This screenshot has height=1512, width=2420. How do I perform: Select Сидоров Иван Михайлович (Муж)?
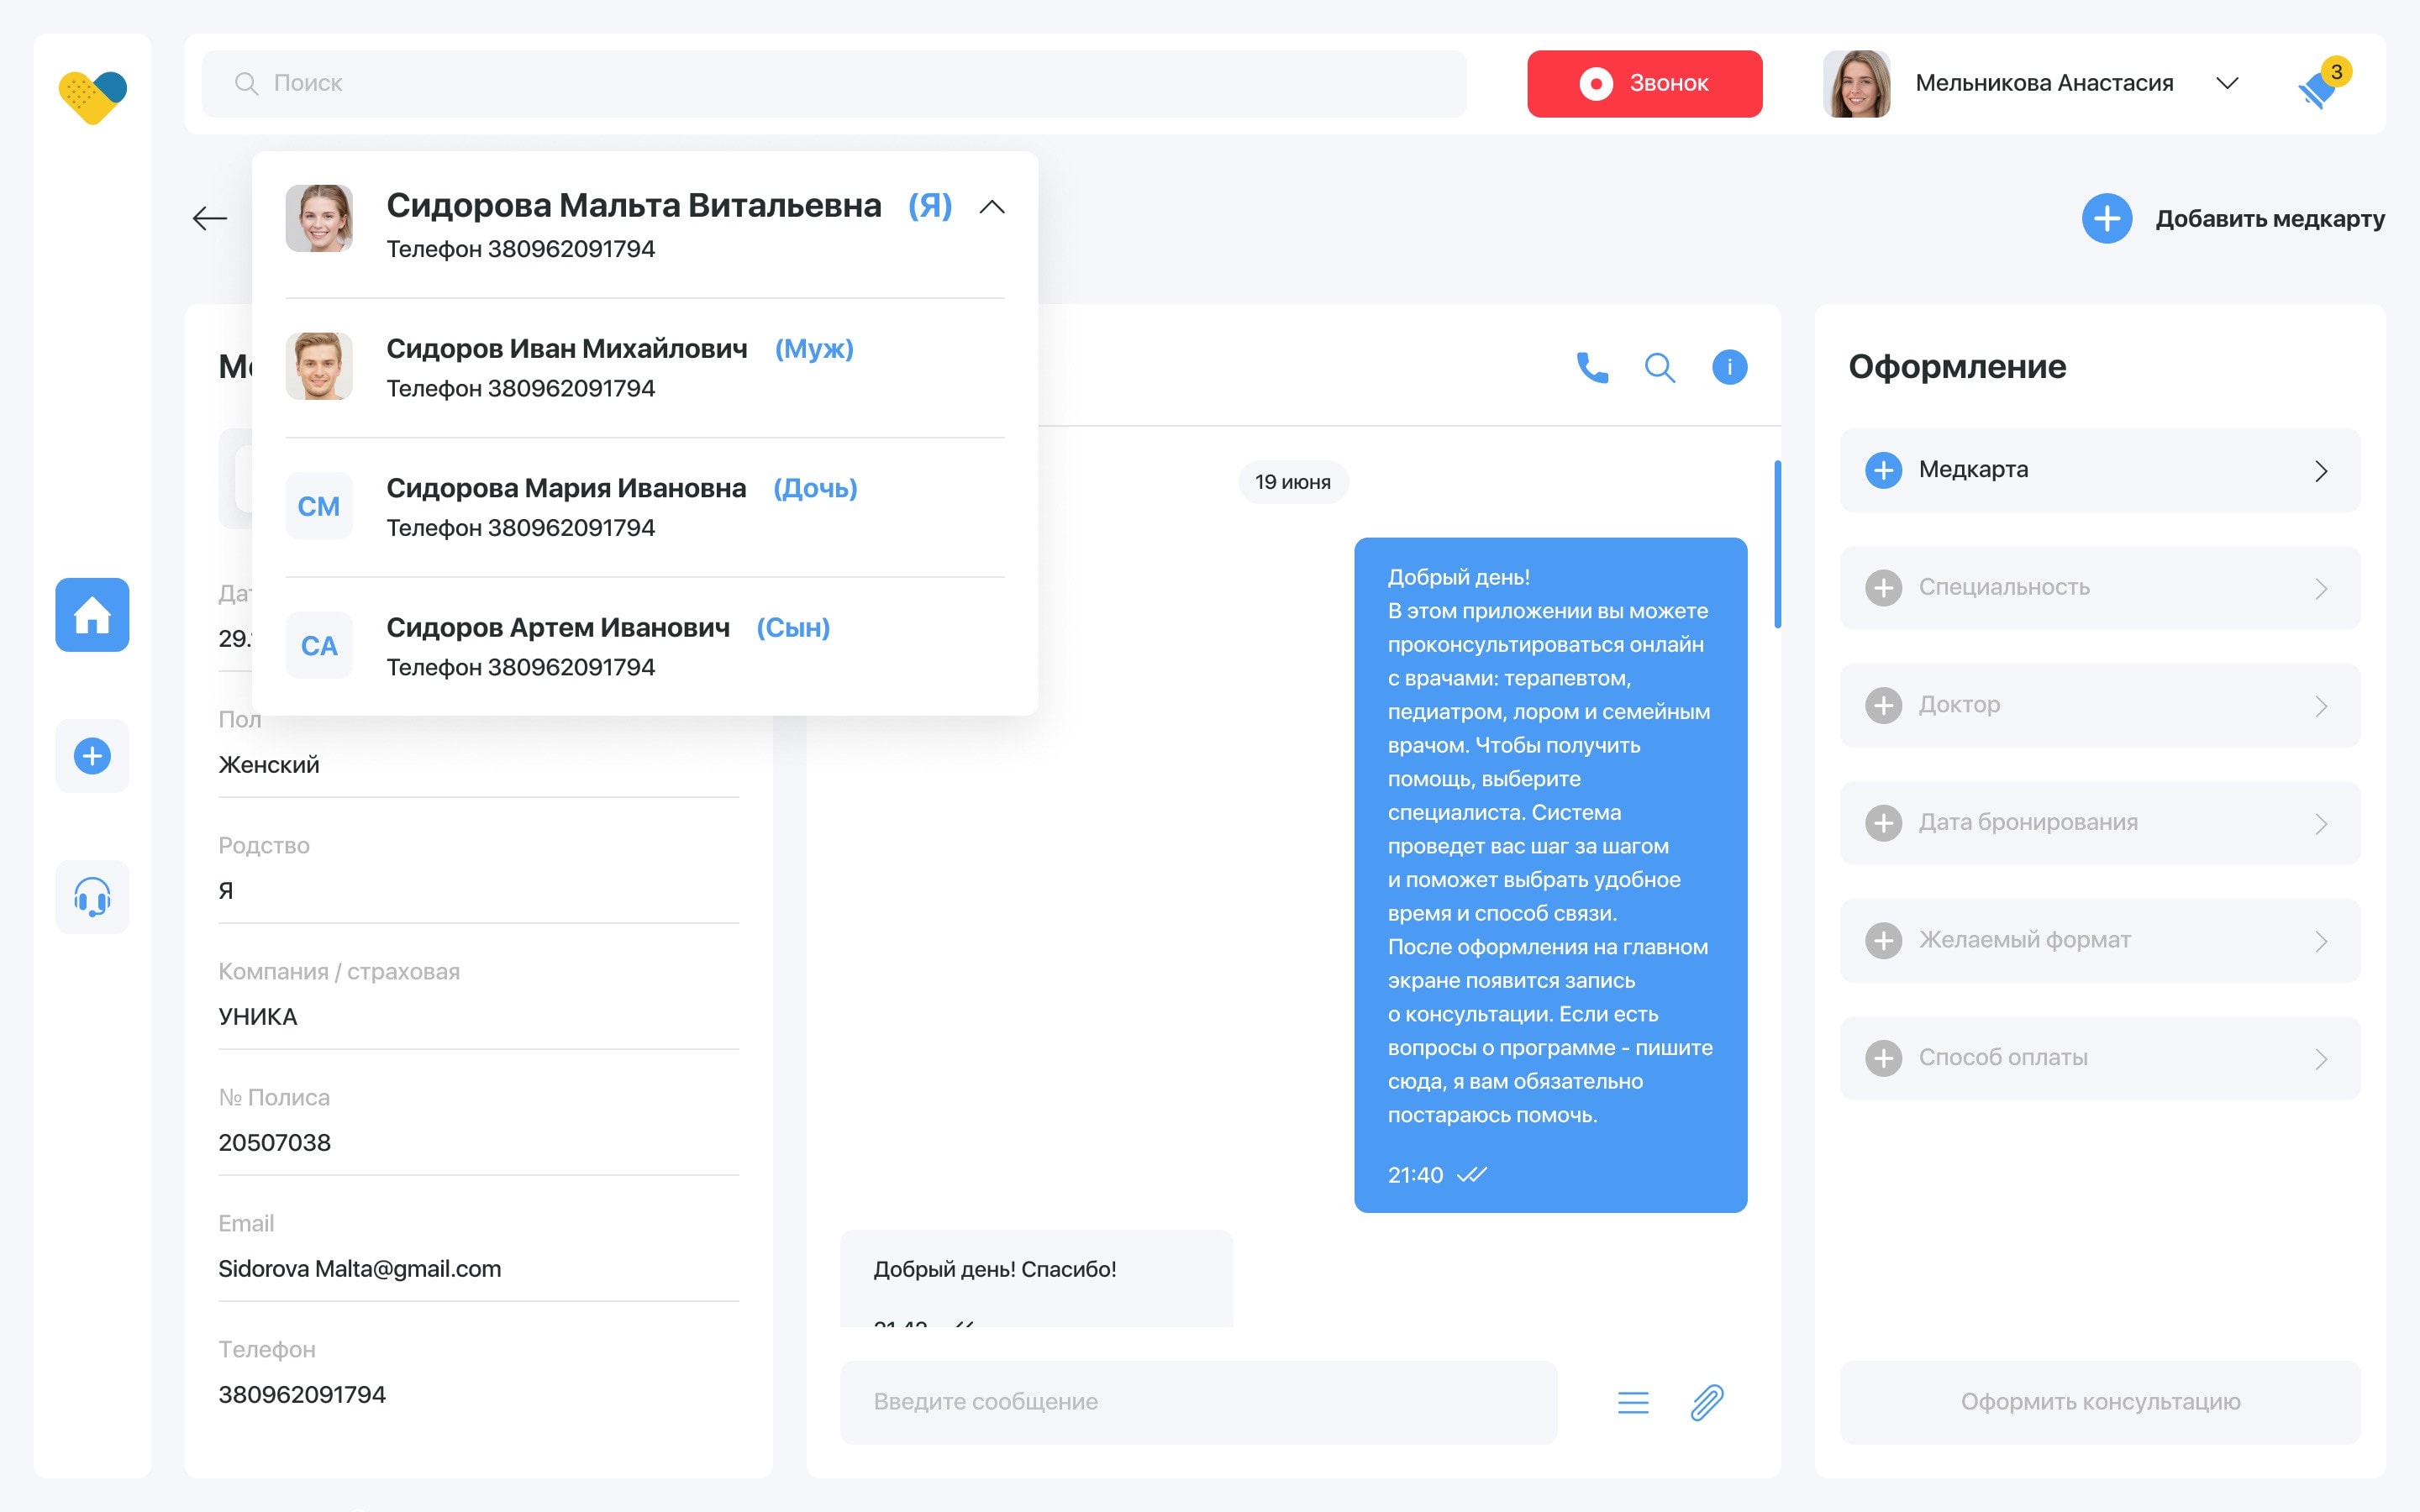pos(645,367)
